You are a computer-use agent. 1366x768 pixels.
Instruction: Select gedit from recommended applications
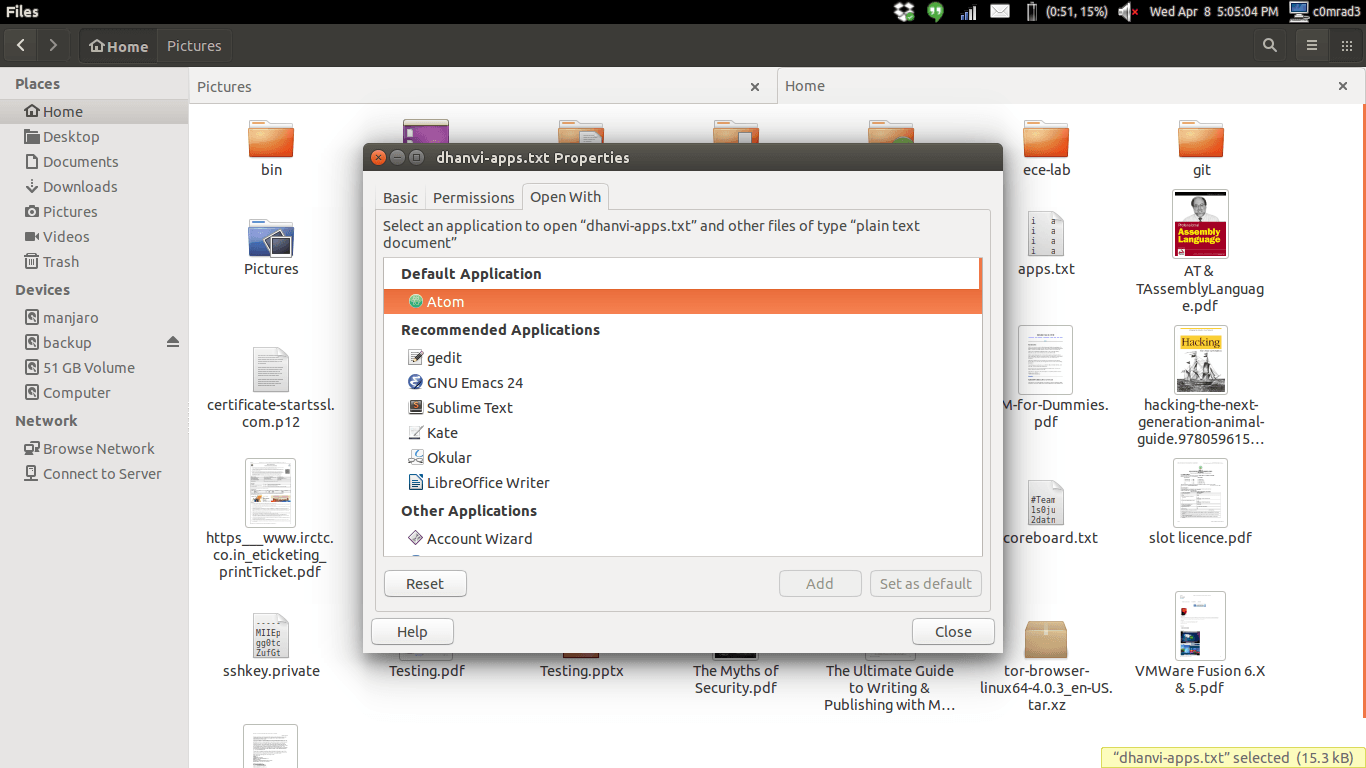tap(444, 357)
